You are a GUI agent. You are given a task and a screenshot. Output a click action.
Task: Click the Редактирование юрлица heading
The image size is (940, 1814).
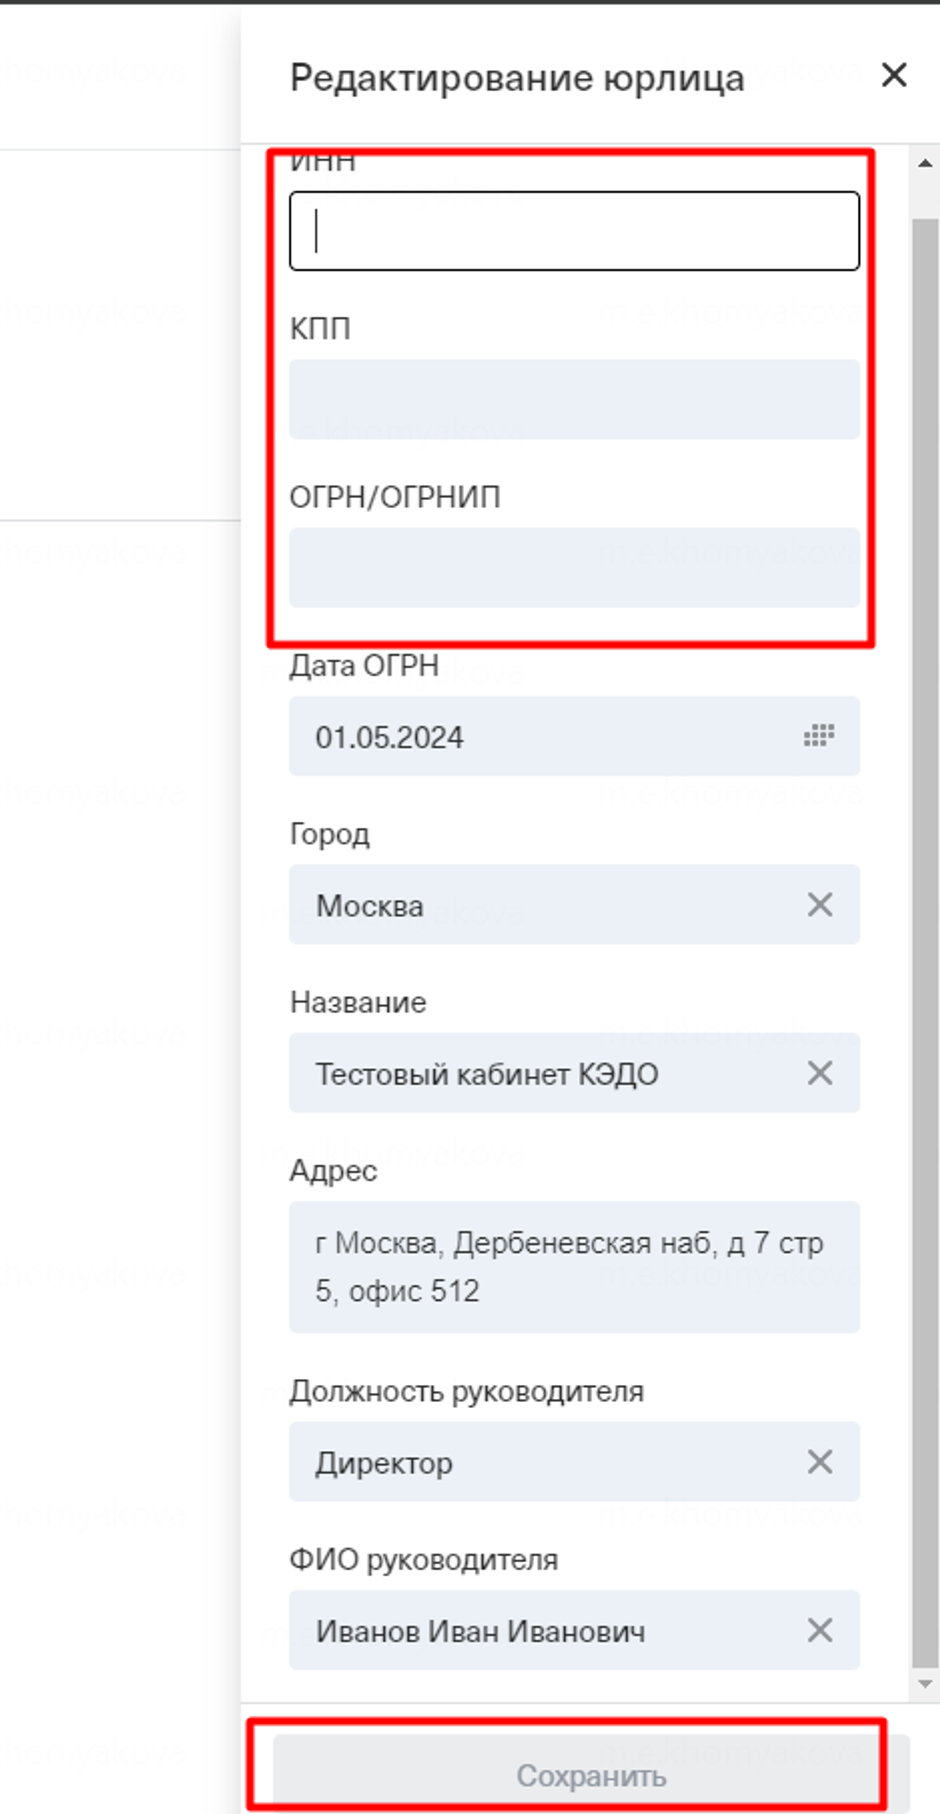coord(517,78)
